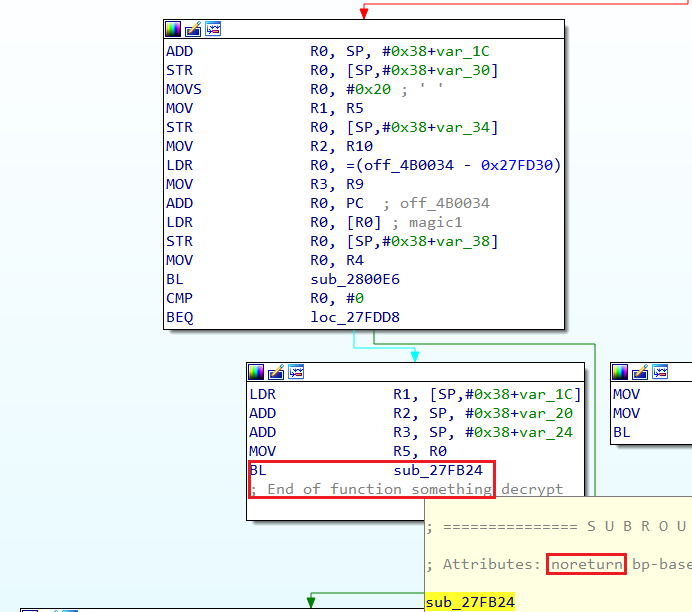The height and width of the screenshot is (612, 692).
Task: Click highlighted sub_27FB24 in tooltip
Action: [470, 602]
